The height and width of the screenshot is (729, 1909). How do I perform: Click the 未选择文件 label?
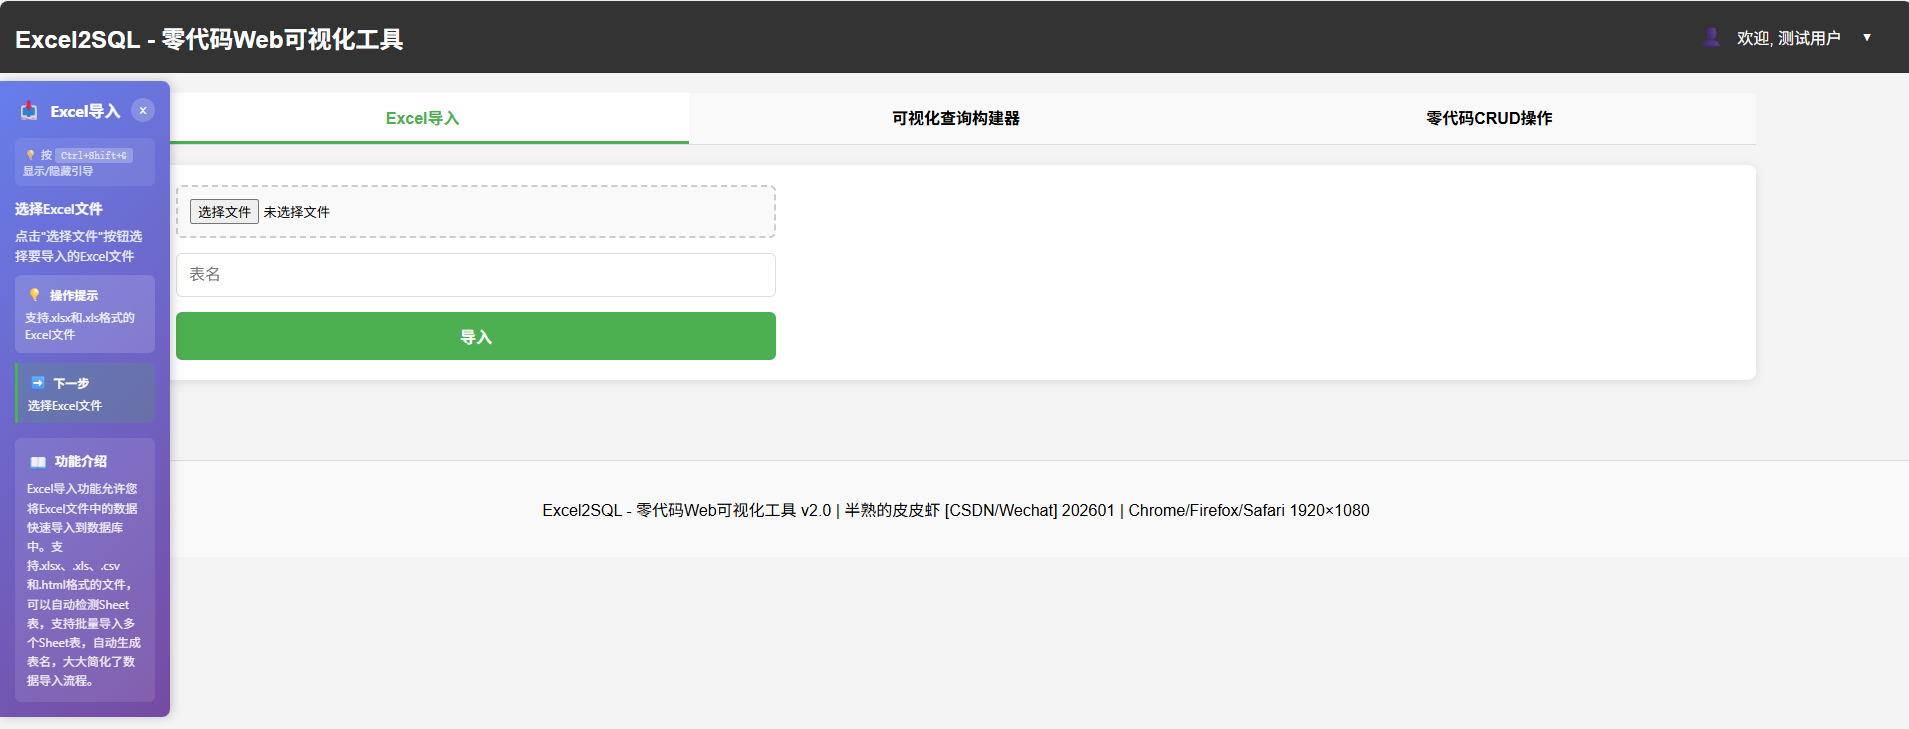point(297,212)
